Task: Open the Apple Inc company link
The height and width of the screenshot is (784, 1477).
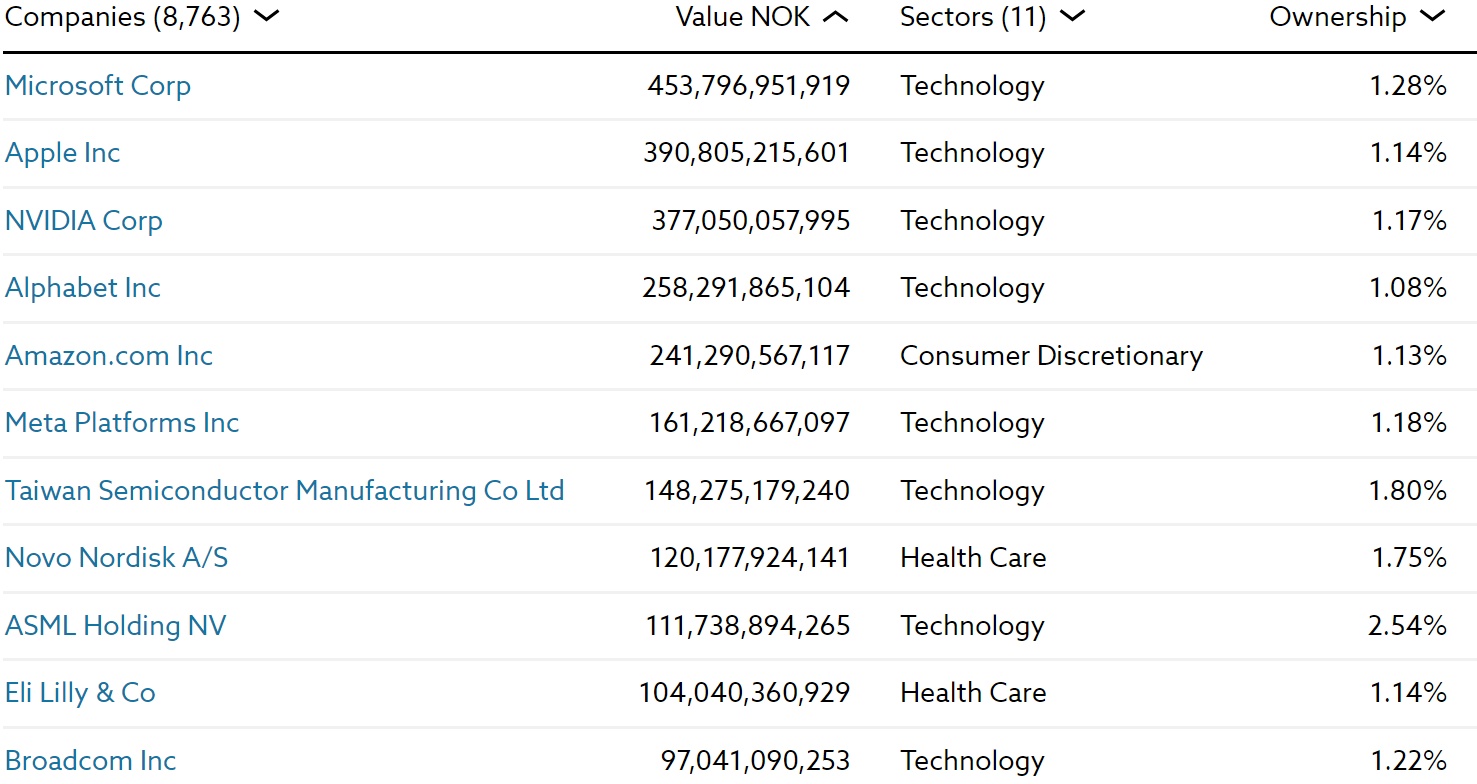Action: [63, 153]
